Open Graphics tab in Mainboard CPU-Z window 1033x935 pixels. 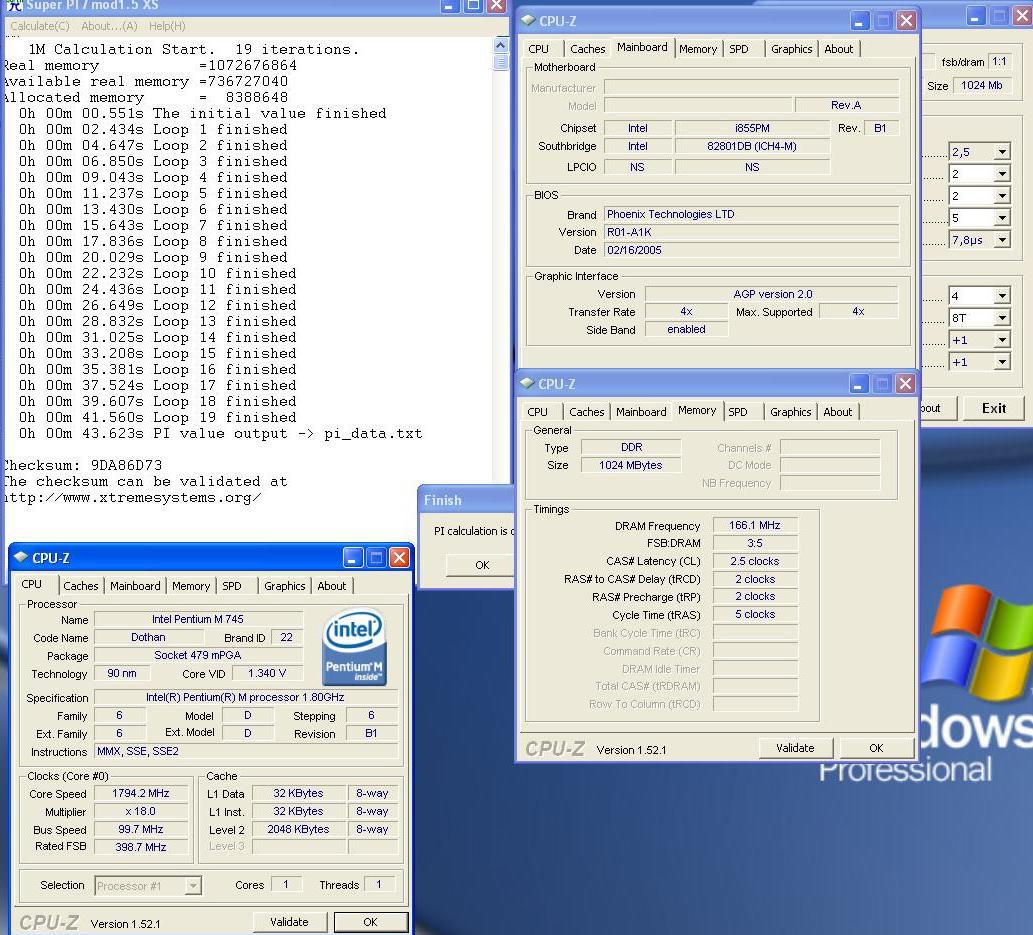click(791, 49)
